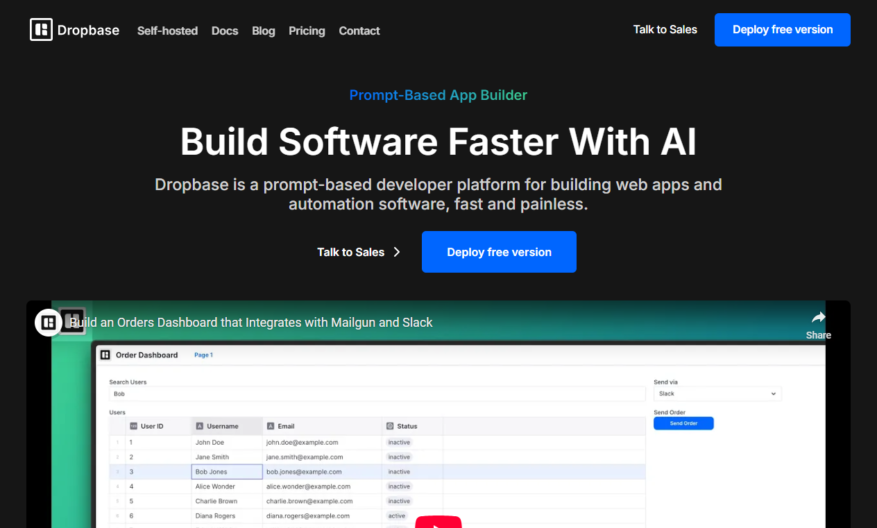Click the User ID column header
Screen dimensions: 877x528
(158, 426)
